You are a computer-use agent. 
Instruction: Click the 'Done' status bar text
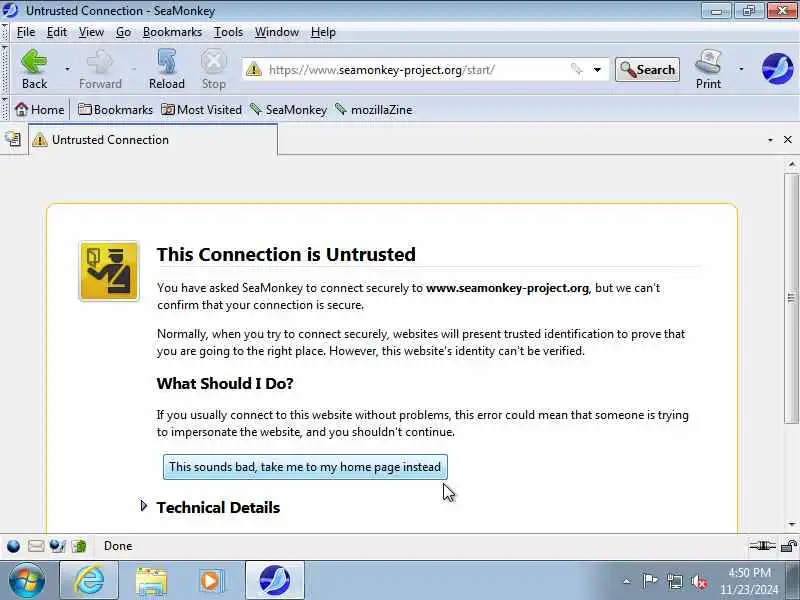118,546
